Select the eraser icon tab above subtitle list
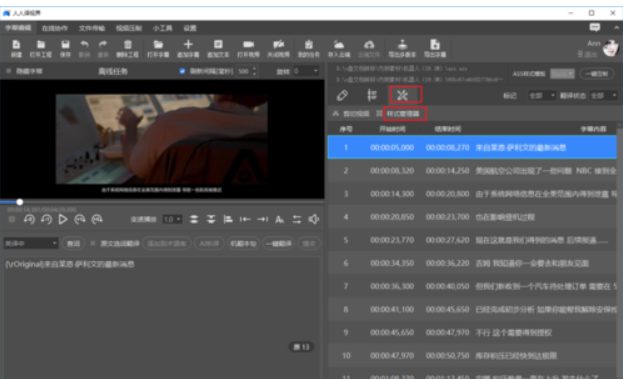This screenshot has width=623, height=379. [x=342, y=95]
